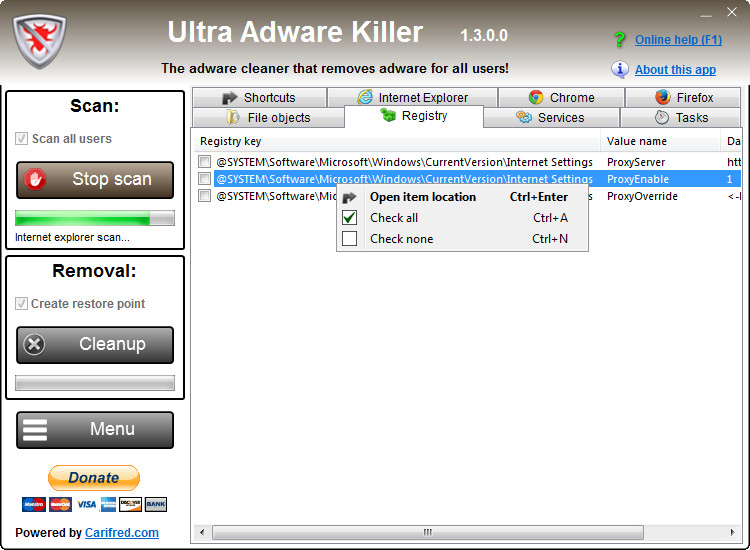750x550 pixels.
Task: Click the Firefox tab logo icon
Action: point(662,97)
